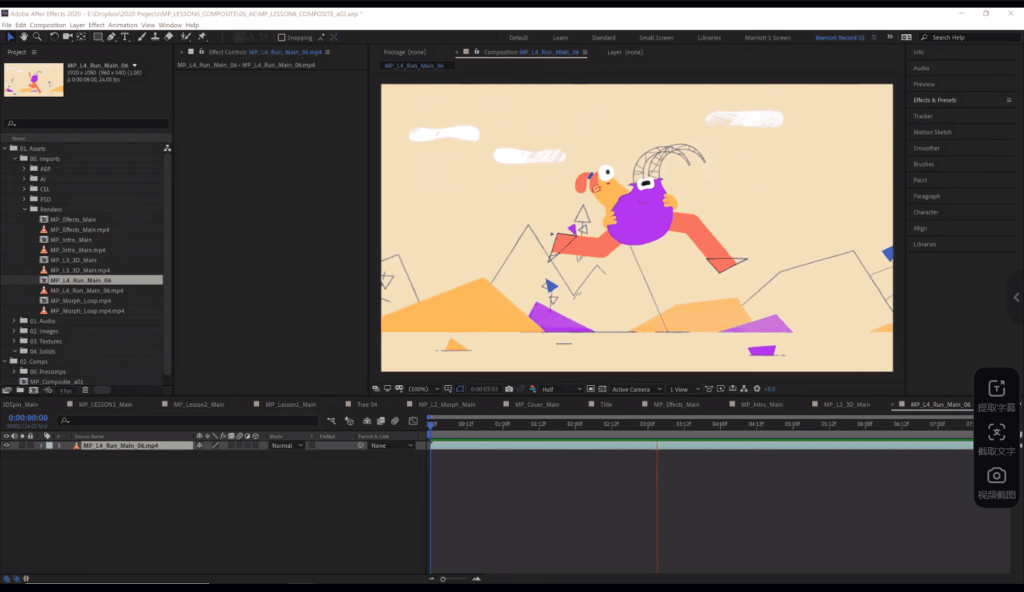Open the viewer magnification (100%) dropdown
1024x592 pixels.
(424, 389)
